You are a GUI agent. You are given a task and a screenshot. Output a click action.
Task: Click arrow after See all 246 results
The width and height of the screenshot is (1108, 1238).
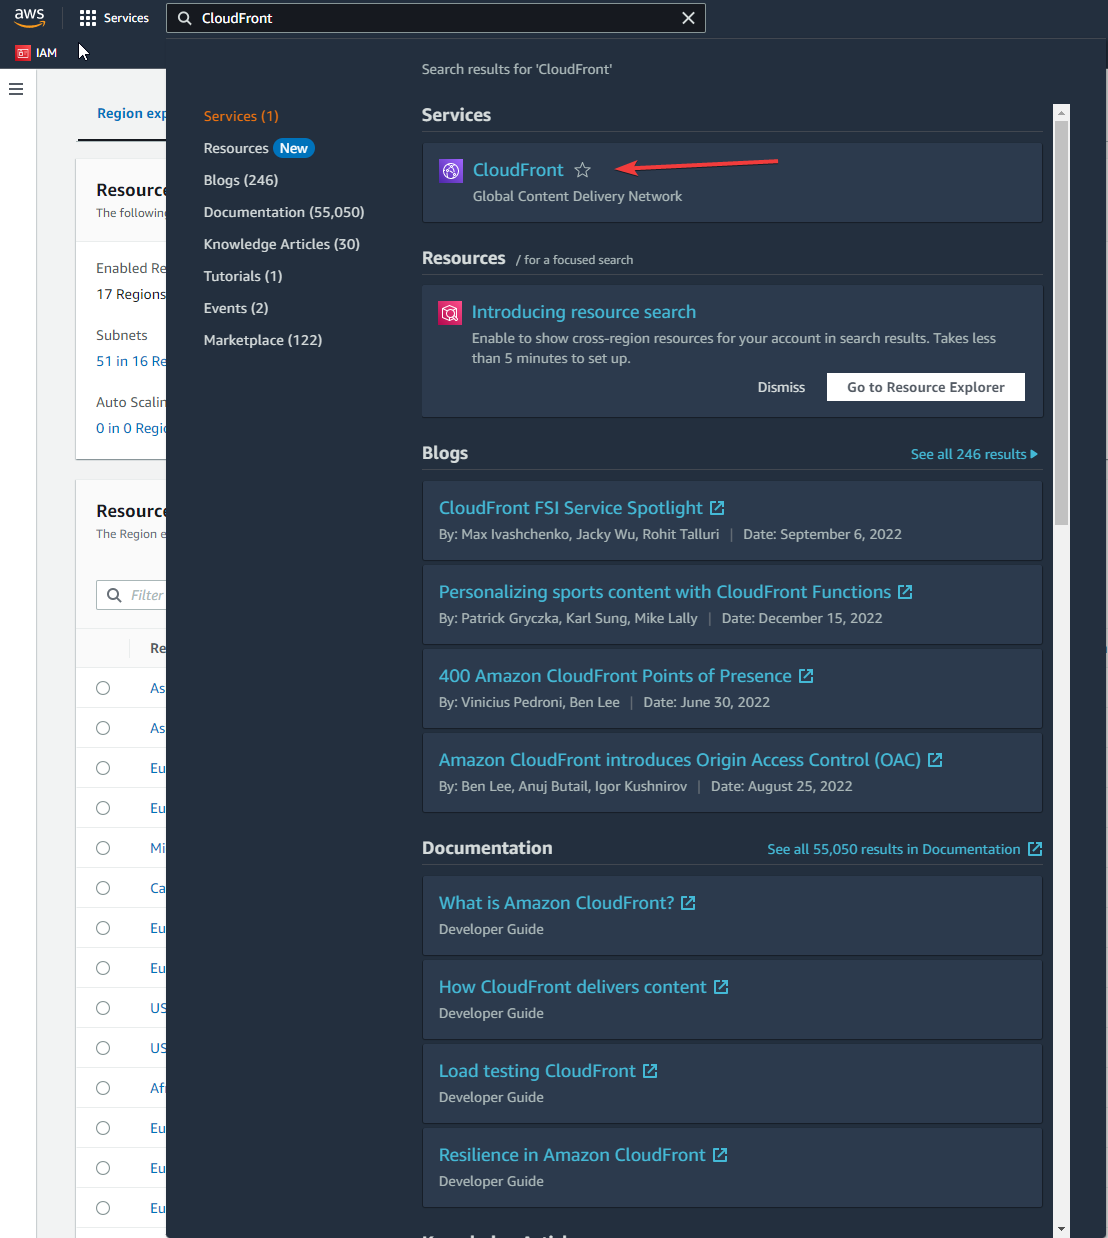(x=1034, y=454)
